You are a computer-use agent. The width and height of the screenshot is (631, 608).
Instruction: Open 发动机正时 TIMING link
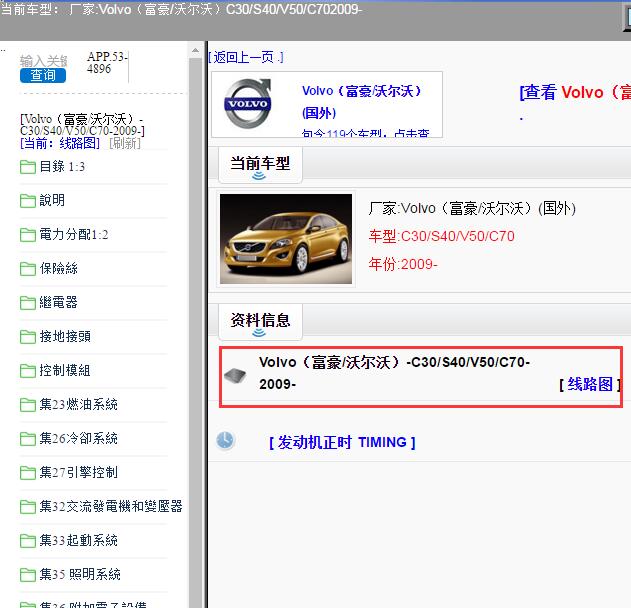click(342, 442)
